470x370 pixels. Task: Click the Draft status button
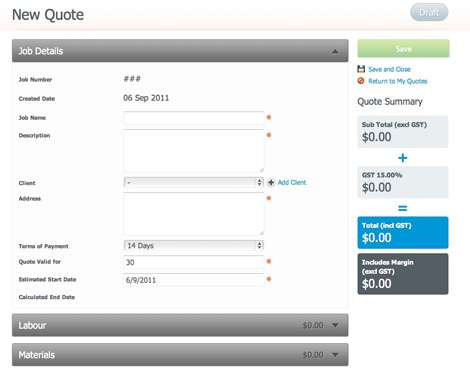click(x=429, y=13)
